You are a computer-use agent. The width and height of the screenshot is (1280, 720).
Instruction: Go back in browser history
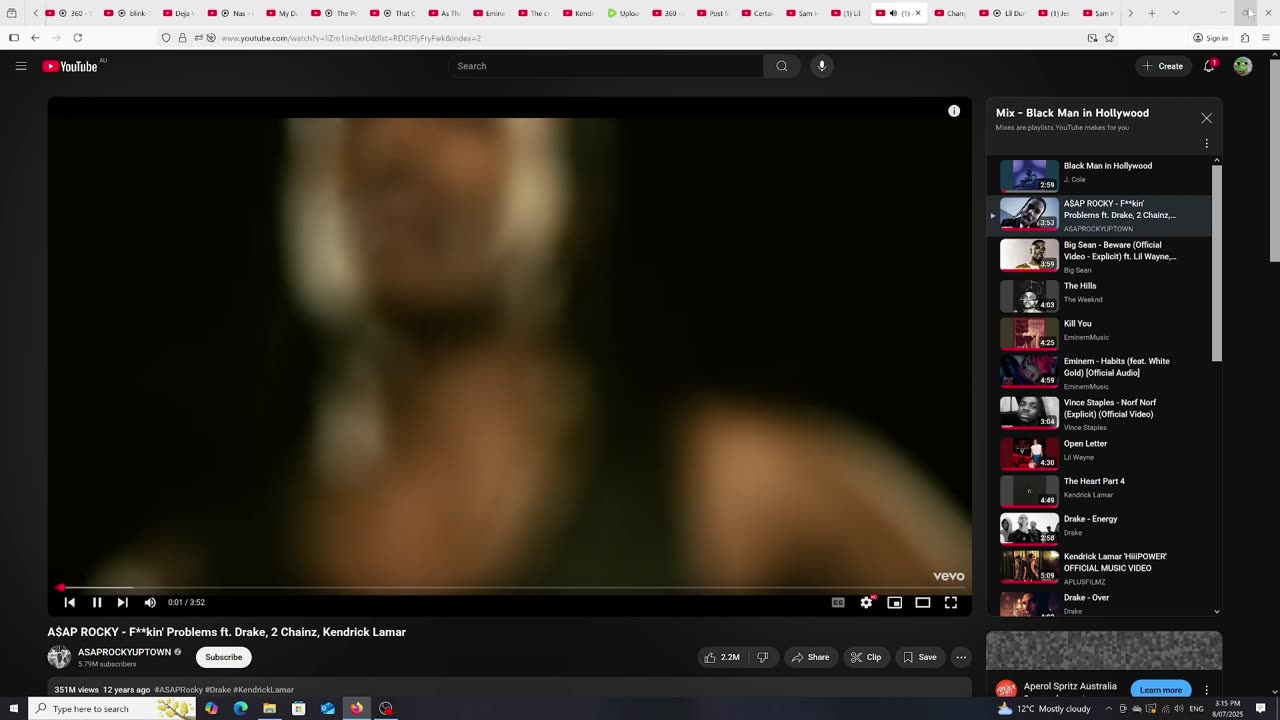pyautogui.click(x=35, y=38)
